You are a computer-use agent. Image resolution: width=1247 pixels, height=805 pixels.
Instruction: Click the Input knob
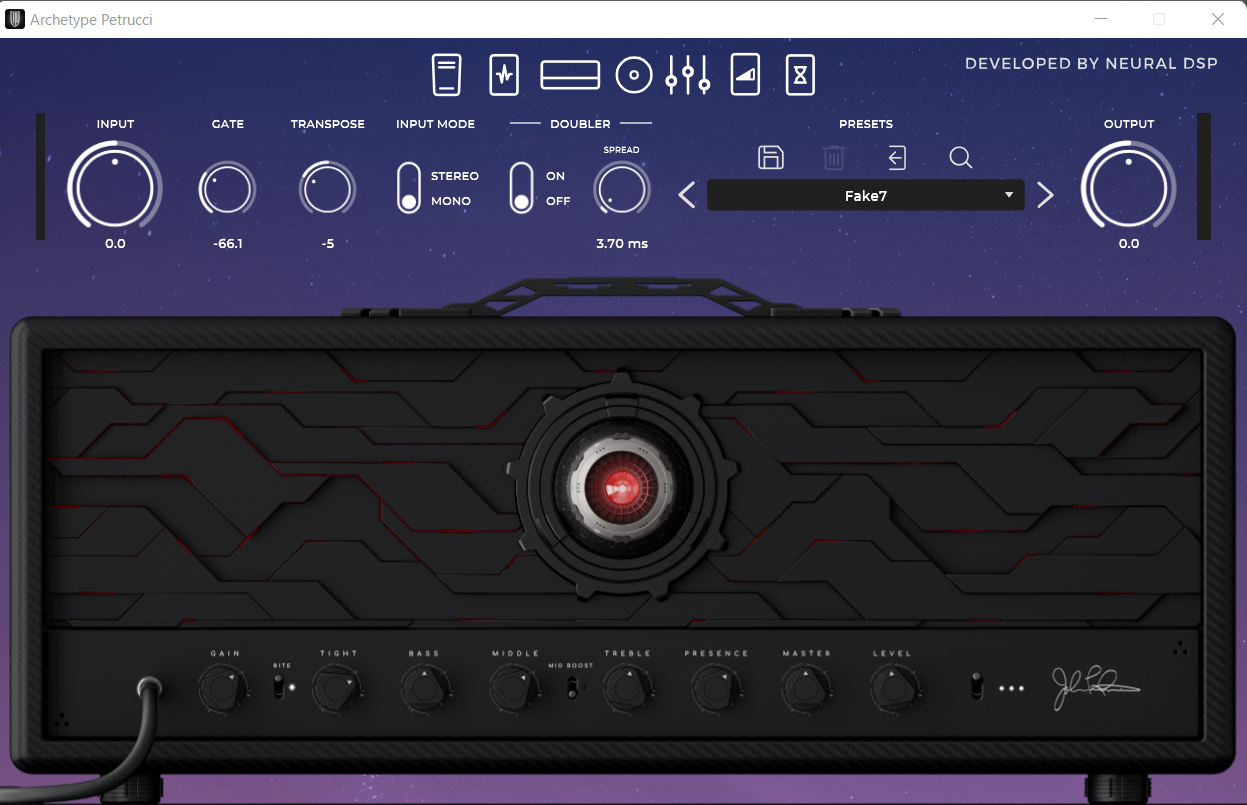(x=115, y=188)
